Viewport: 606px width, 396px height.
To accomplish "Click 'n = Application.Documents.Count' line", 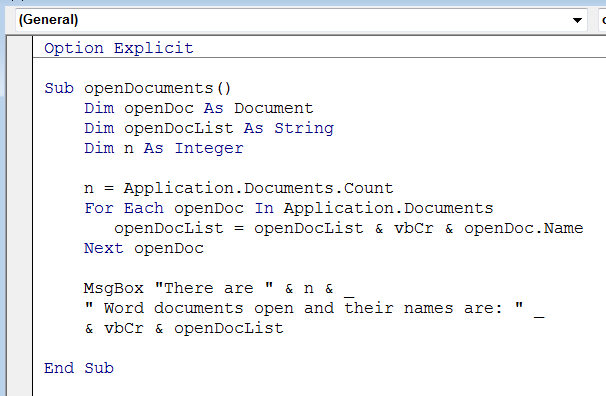I will (238, 189).
